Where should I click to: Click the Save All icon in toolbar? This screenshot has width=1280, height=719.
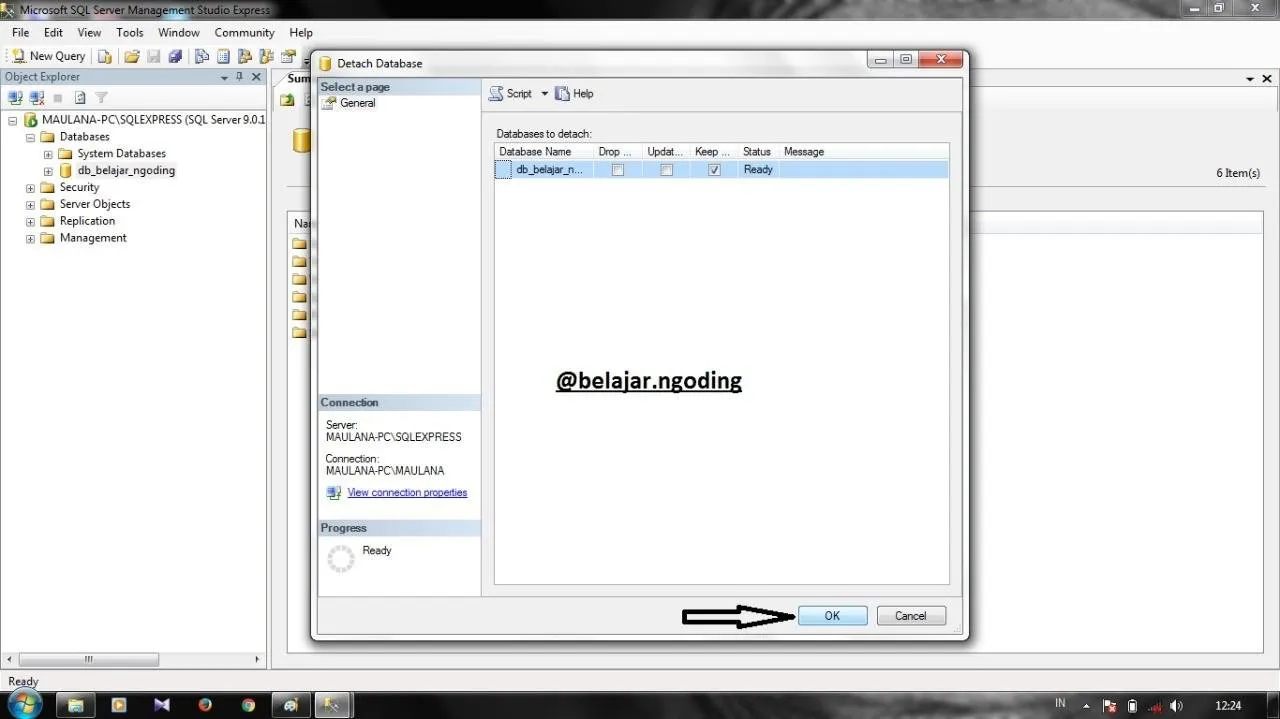176,56
